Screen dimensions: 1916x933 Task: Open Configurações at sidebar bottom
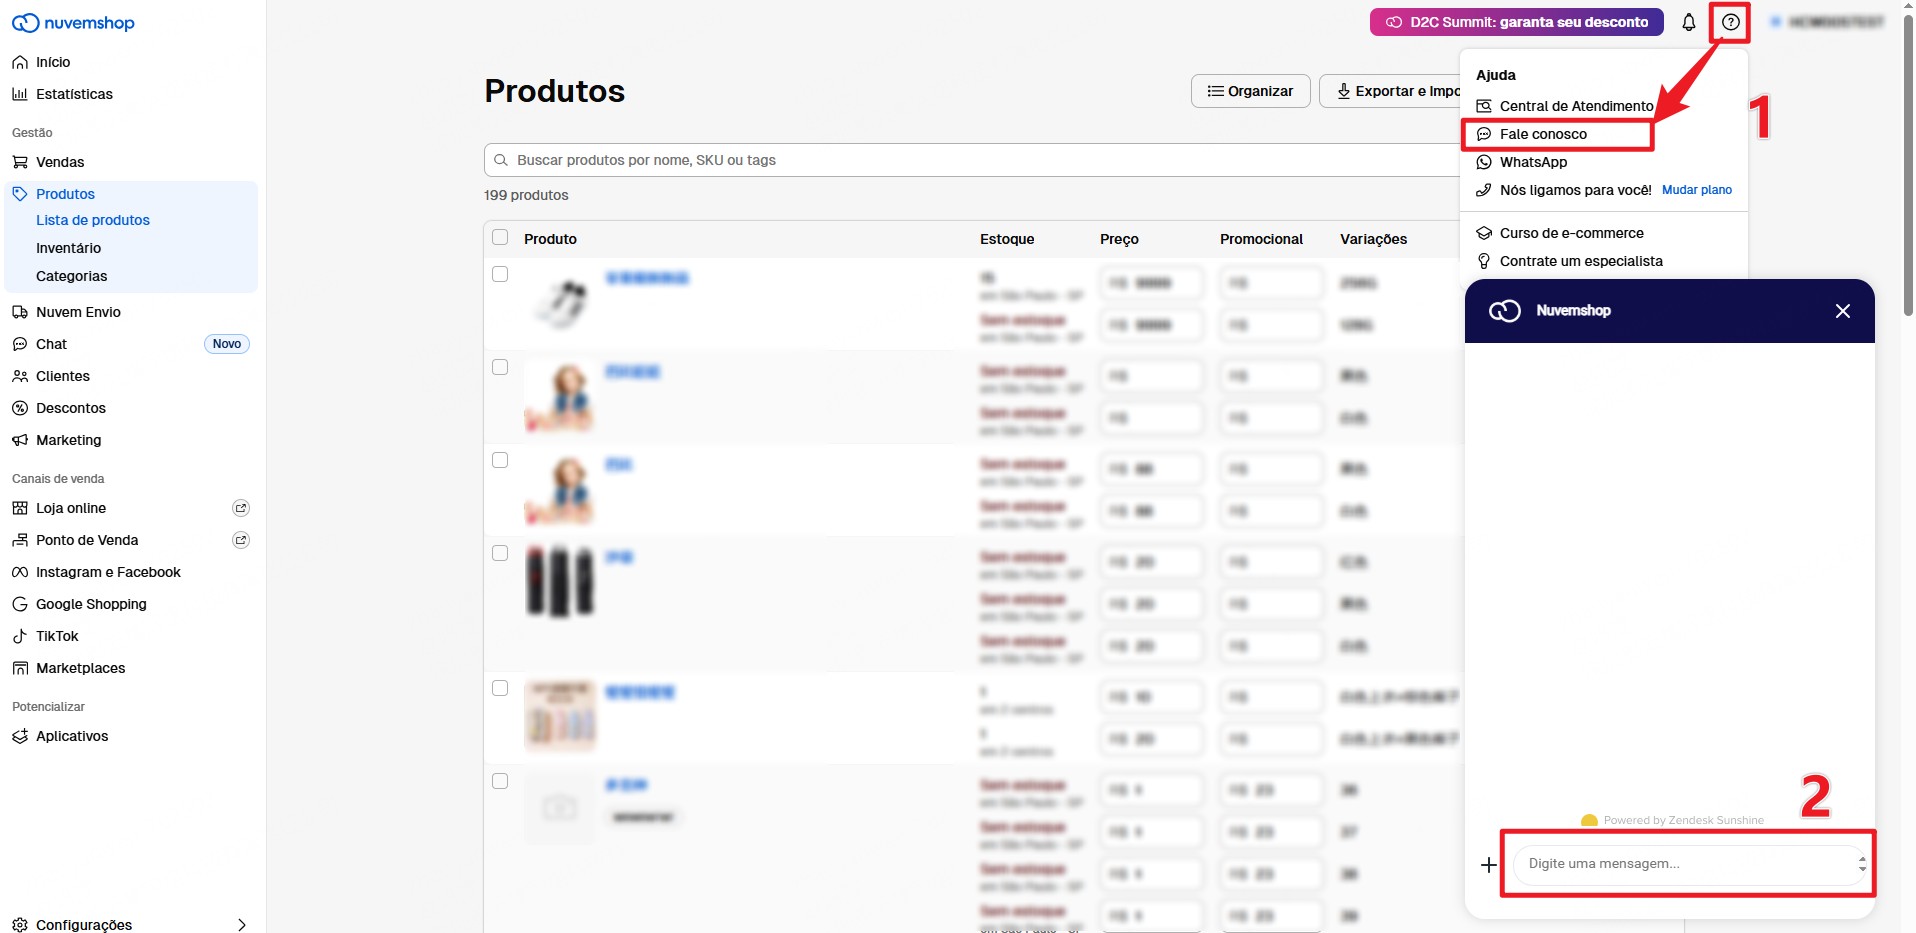click(84, 925)
